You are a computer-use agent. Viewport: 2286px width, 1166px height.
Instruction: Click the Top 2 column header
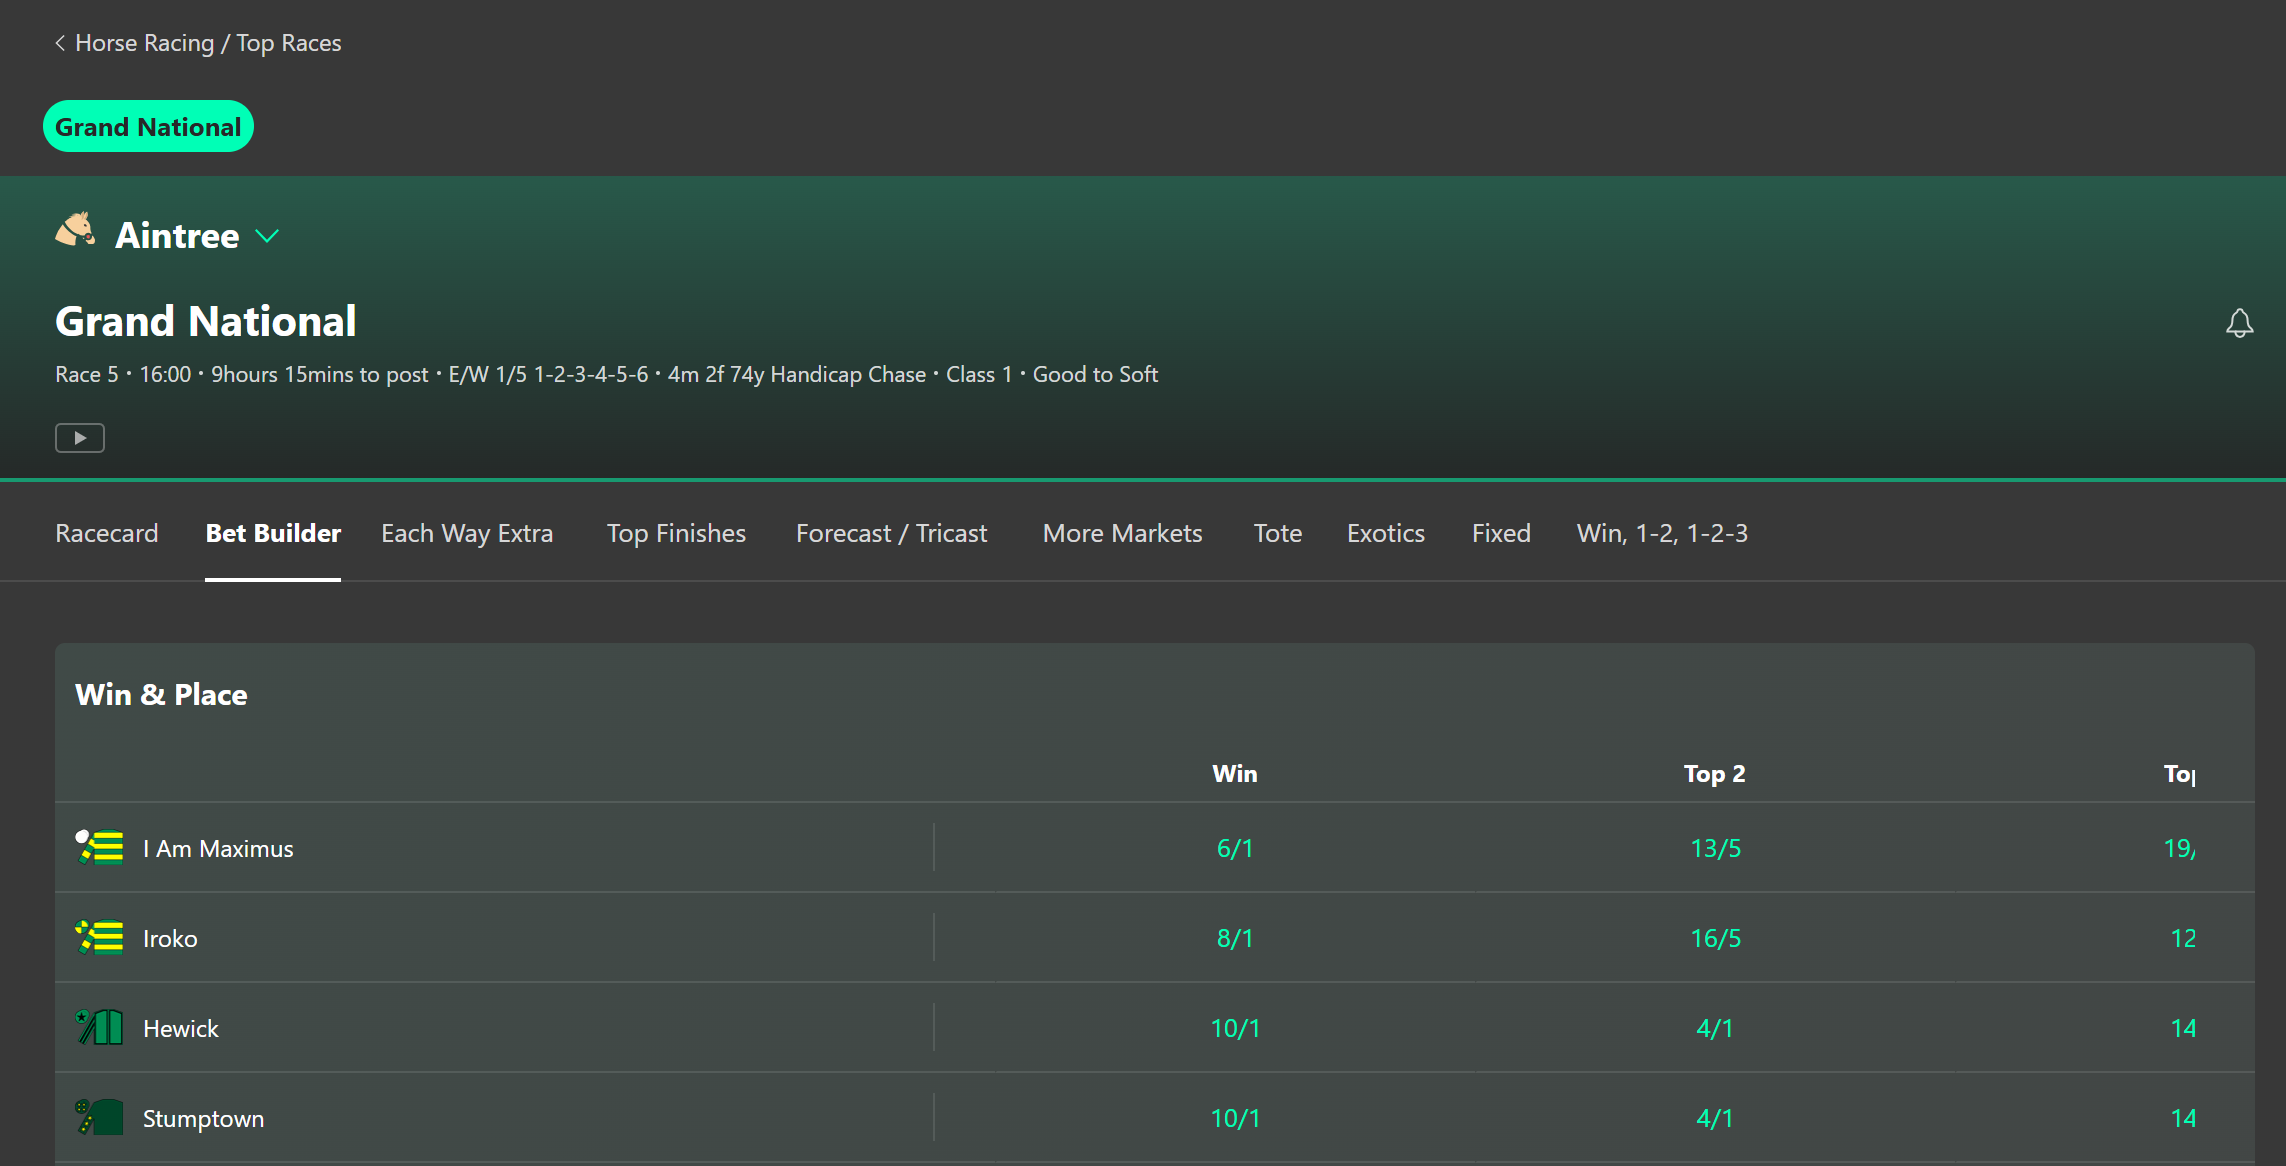(1715, 773)
